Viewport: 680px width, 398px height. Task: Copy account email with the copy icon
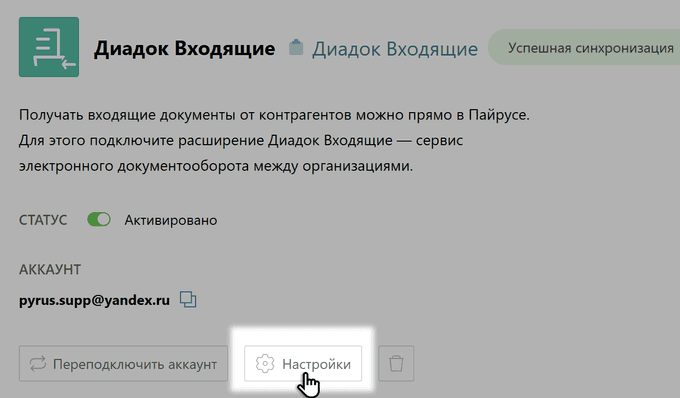[188, 300]
